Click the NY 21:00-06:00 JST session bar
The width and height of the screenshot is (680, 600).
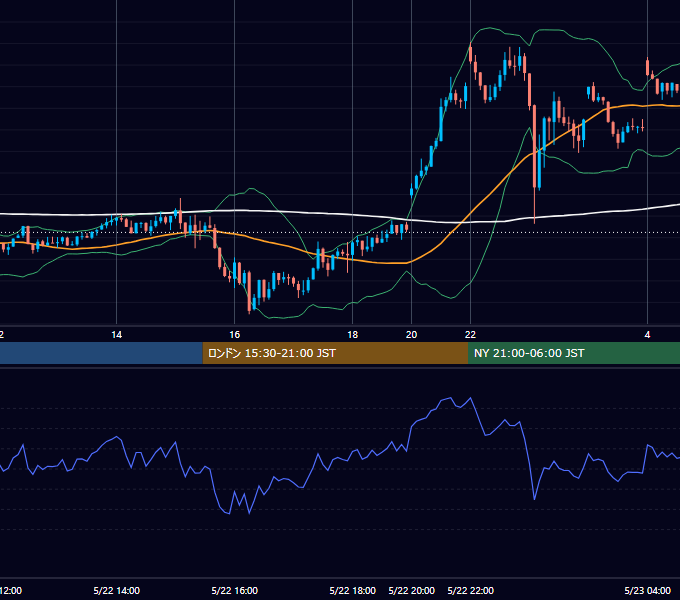(574, 353)
